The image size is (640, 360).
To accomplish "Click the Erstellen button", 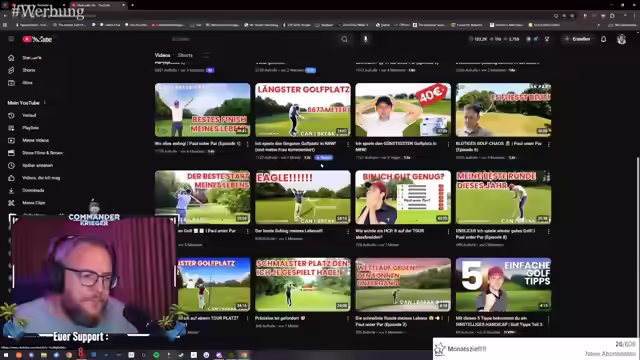I will coord(578,39).
